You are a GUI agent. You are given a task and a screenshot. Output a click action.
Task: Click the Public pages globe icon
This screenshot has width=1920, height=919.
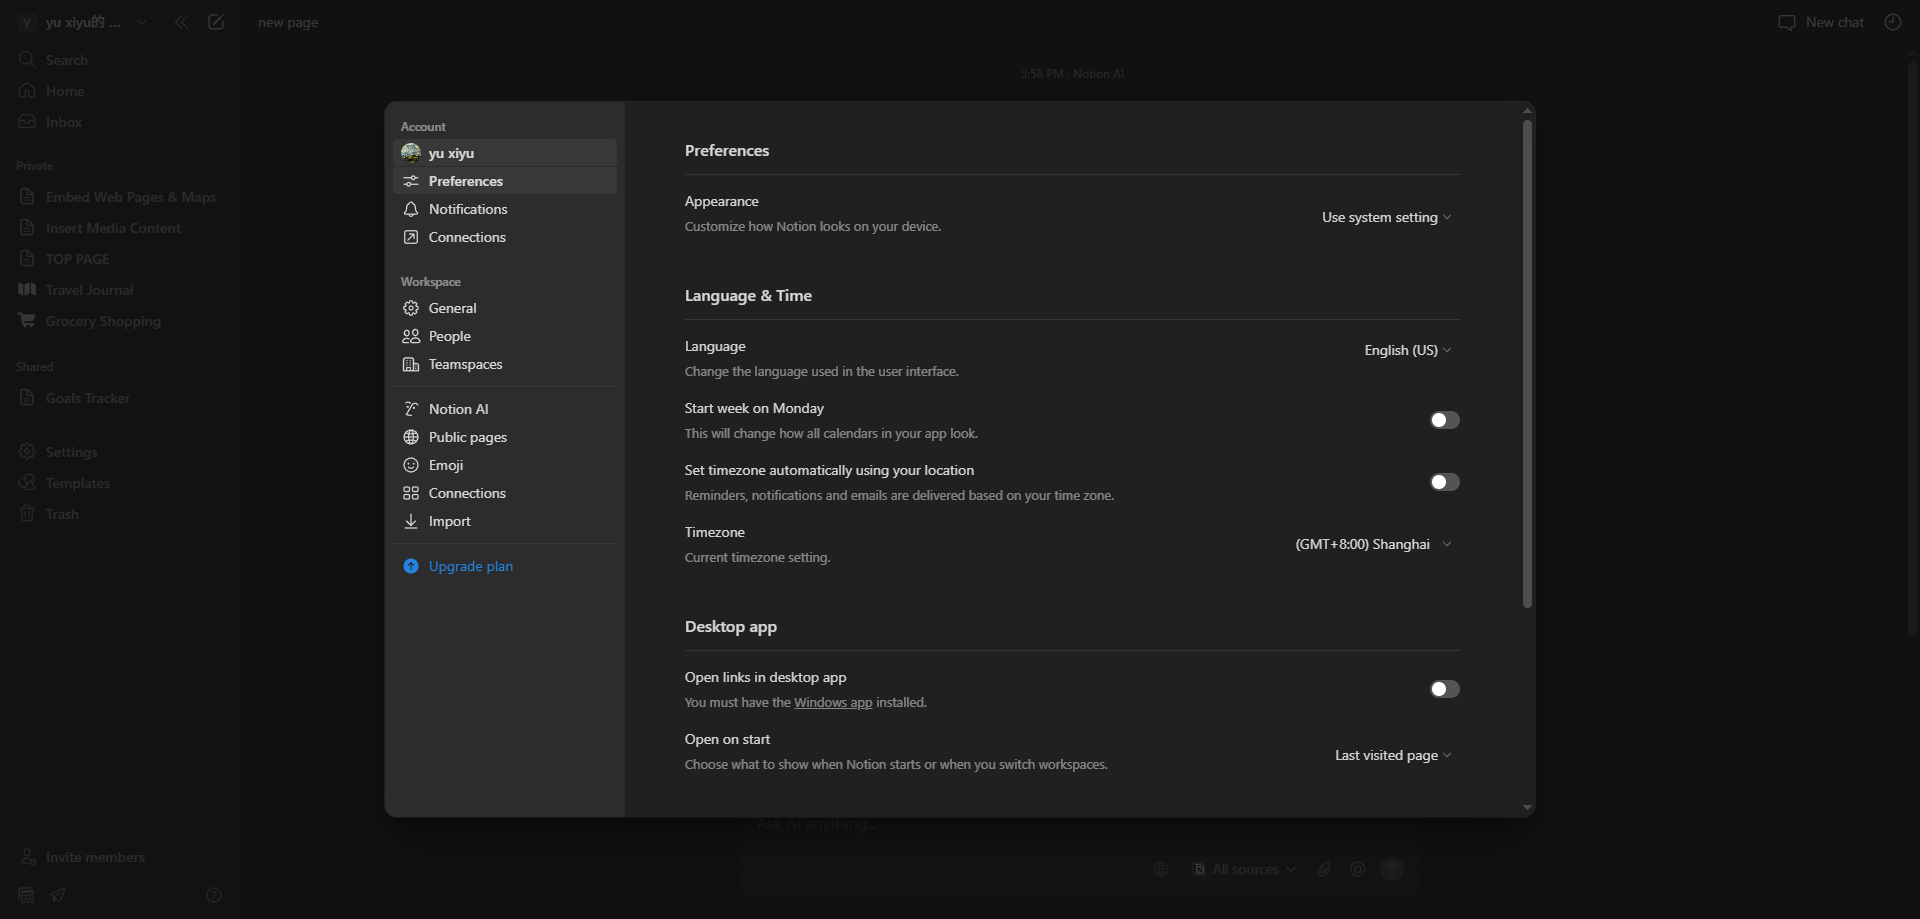tap(411, 437)
